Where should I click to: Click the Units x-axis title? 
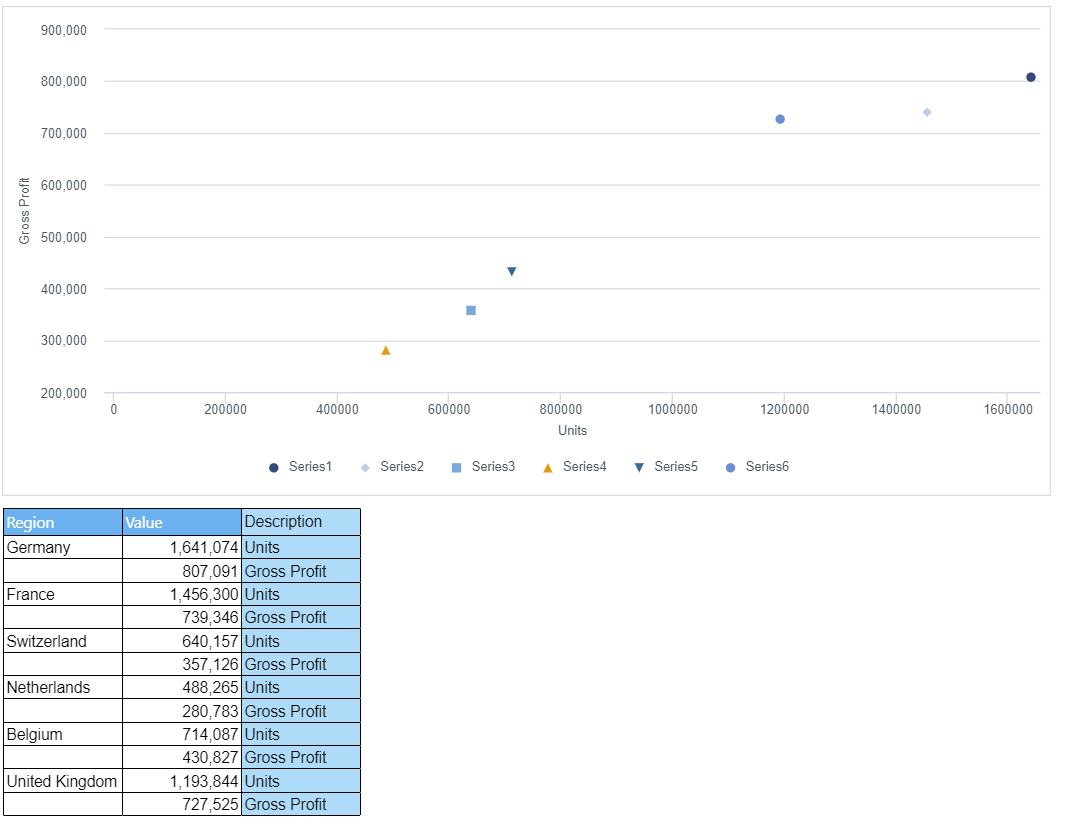tap(572, 430)
